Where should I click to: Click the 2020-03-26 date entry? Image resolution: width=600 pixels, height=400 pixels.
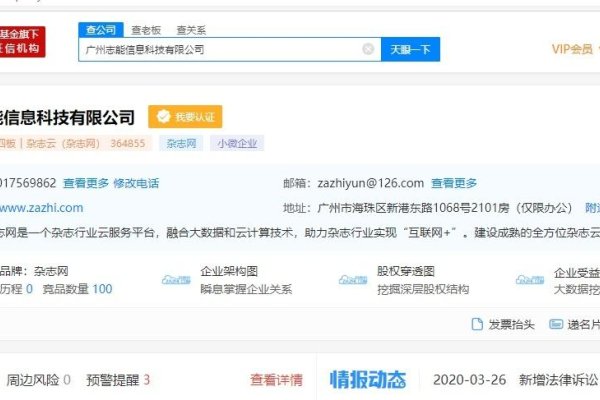click(x=470, y=380)
